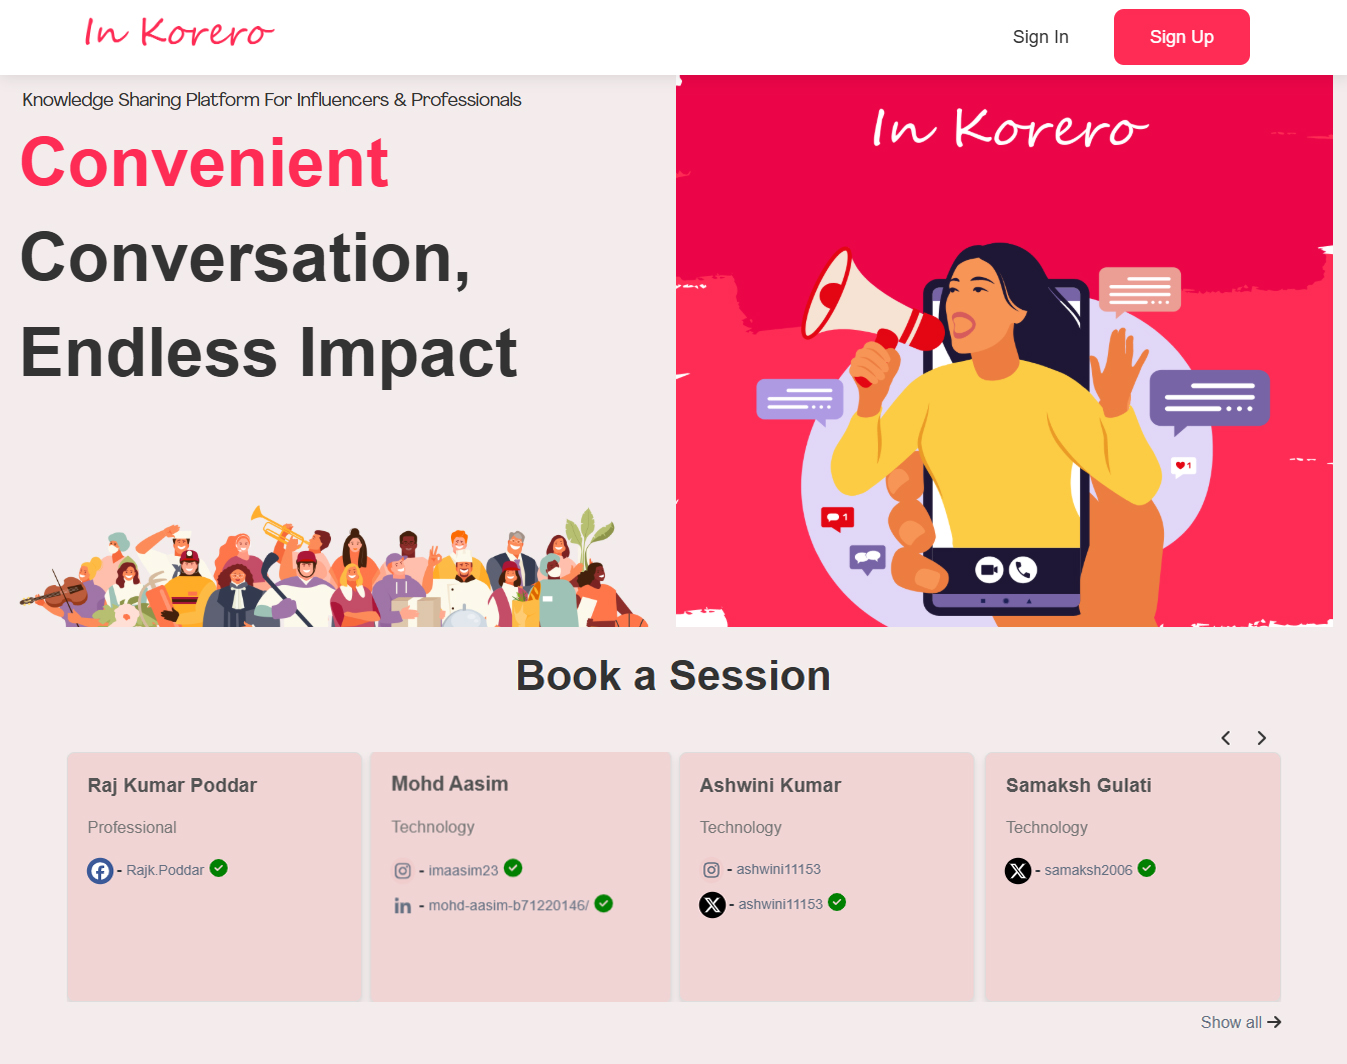Click the In Korero logo in header
The image size is (1347, 1064).
coord(179,33)
